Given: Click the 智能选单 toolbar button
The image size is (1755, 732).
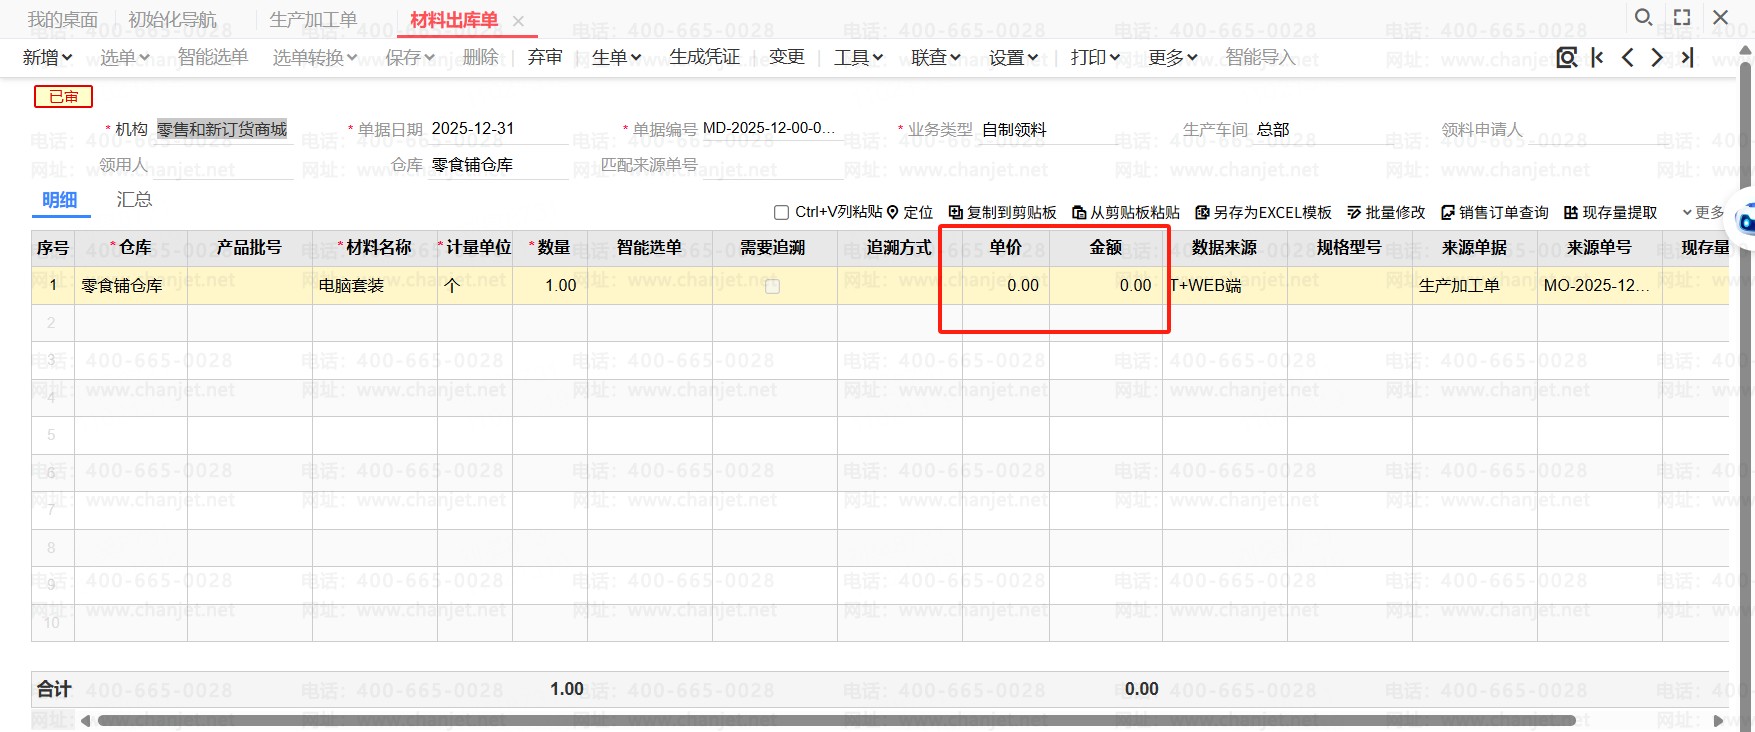Looking at the screenshot, I should [x=213, y=57].
